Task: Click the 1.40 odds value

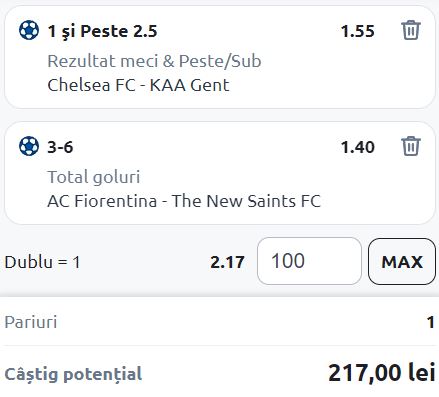Action: click(x=358, y=147)
